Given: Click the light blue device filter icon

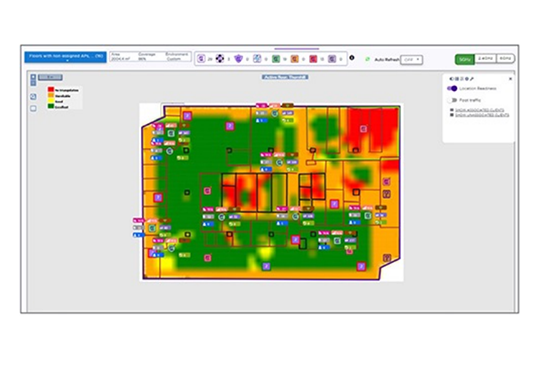Looking at the screenshot, I should 257,59.
